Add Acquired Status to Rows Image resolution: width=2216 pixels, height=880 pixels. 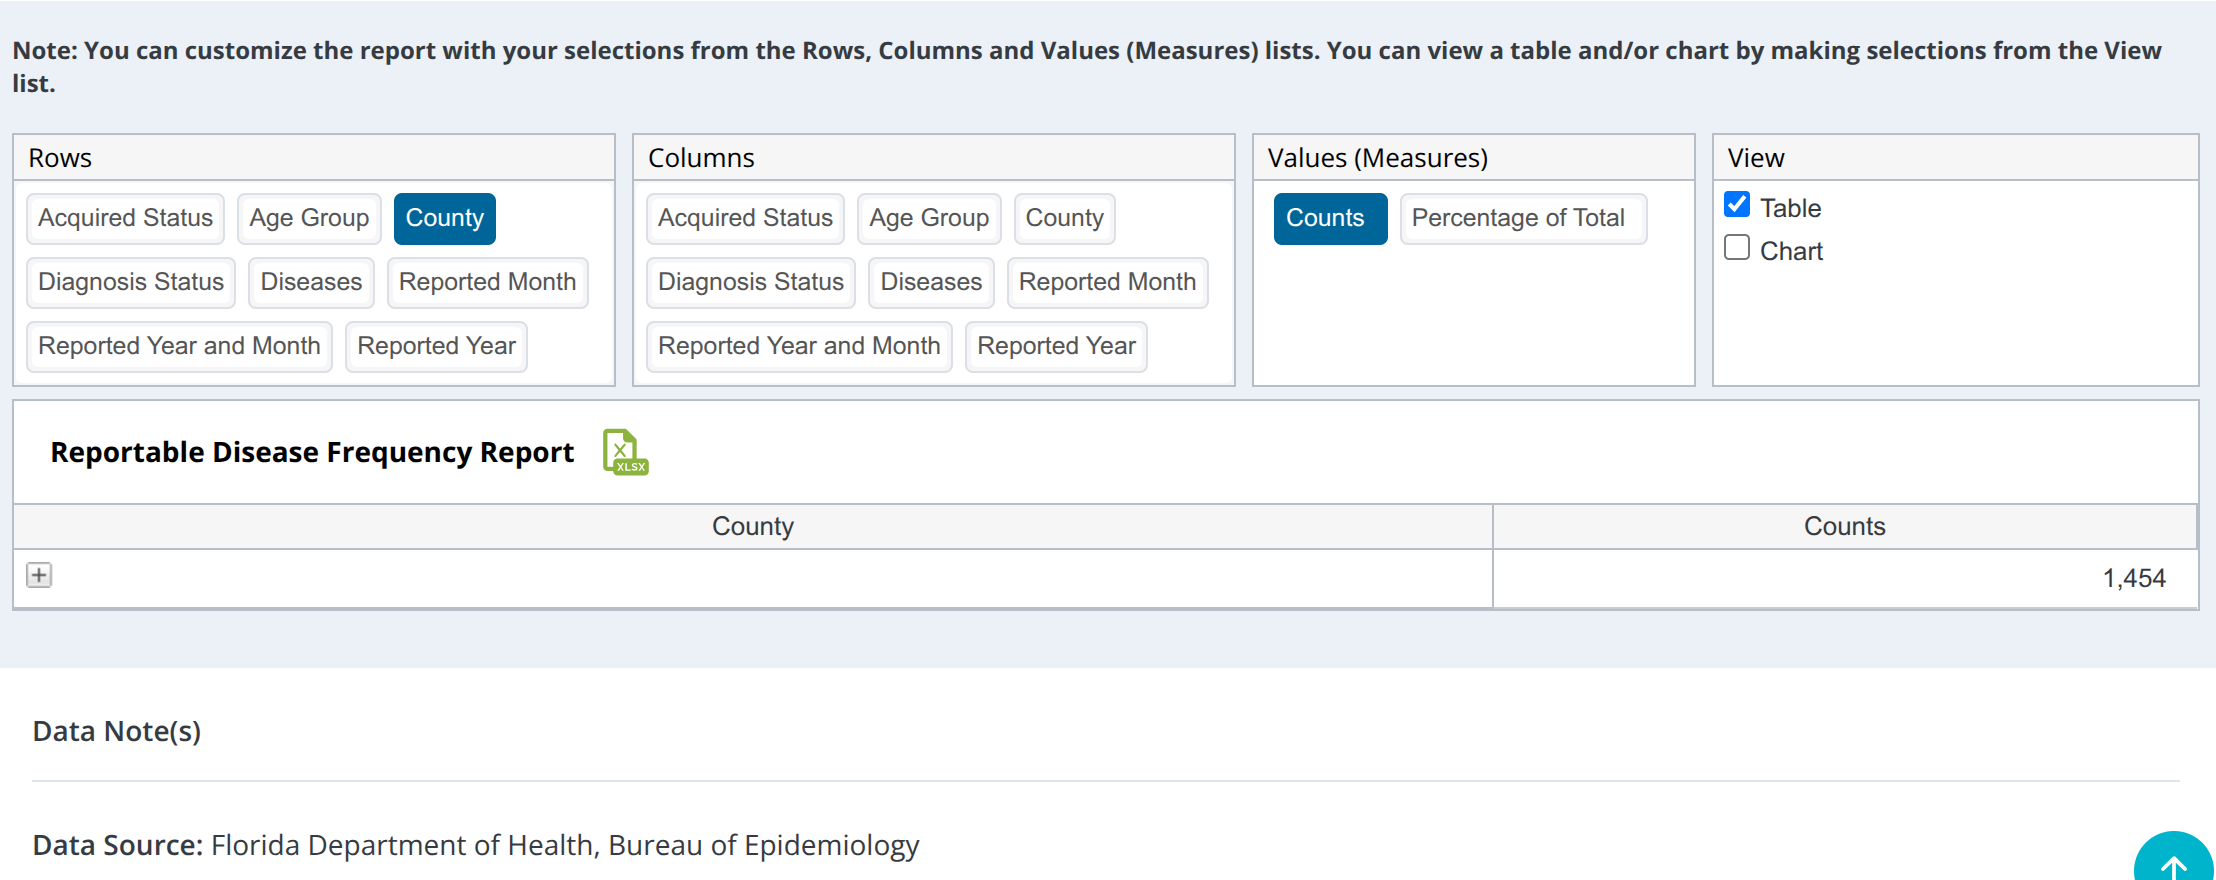coord(125,218)
